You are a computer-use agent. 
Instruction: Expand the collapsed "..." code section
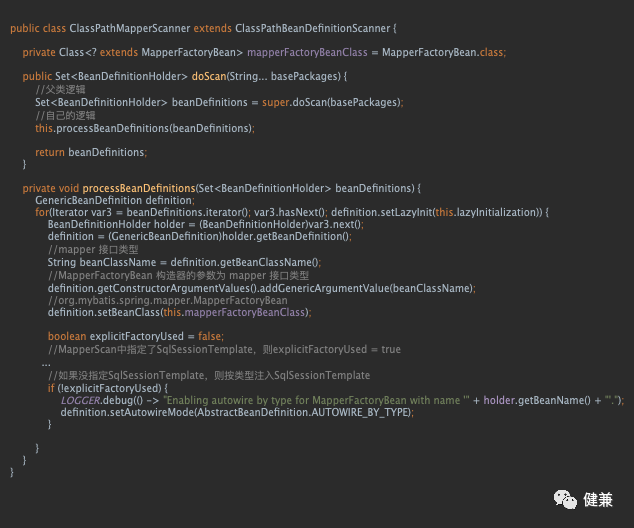46,362
